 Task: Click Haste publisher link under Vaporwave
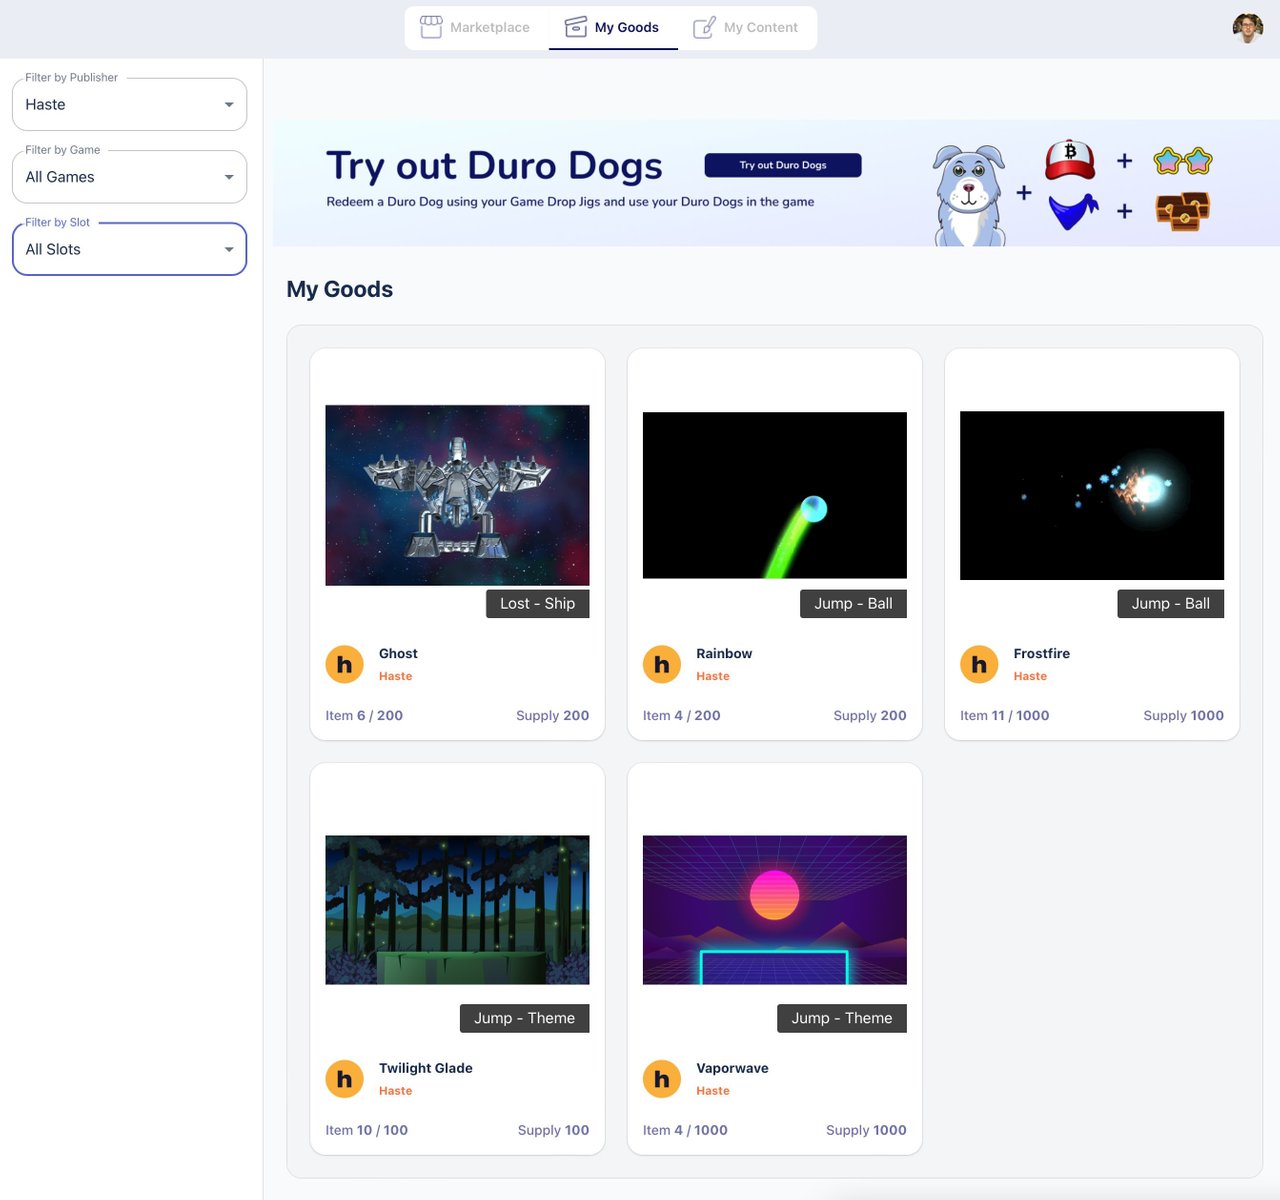[713, 1091]
